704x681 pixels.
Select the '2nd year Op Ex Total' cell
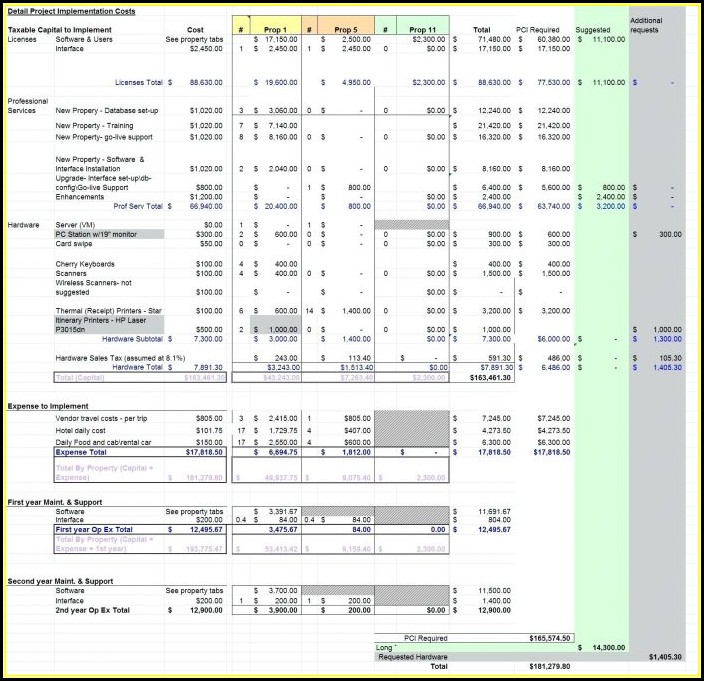93,609
